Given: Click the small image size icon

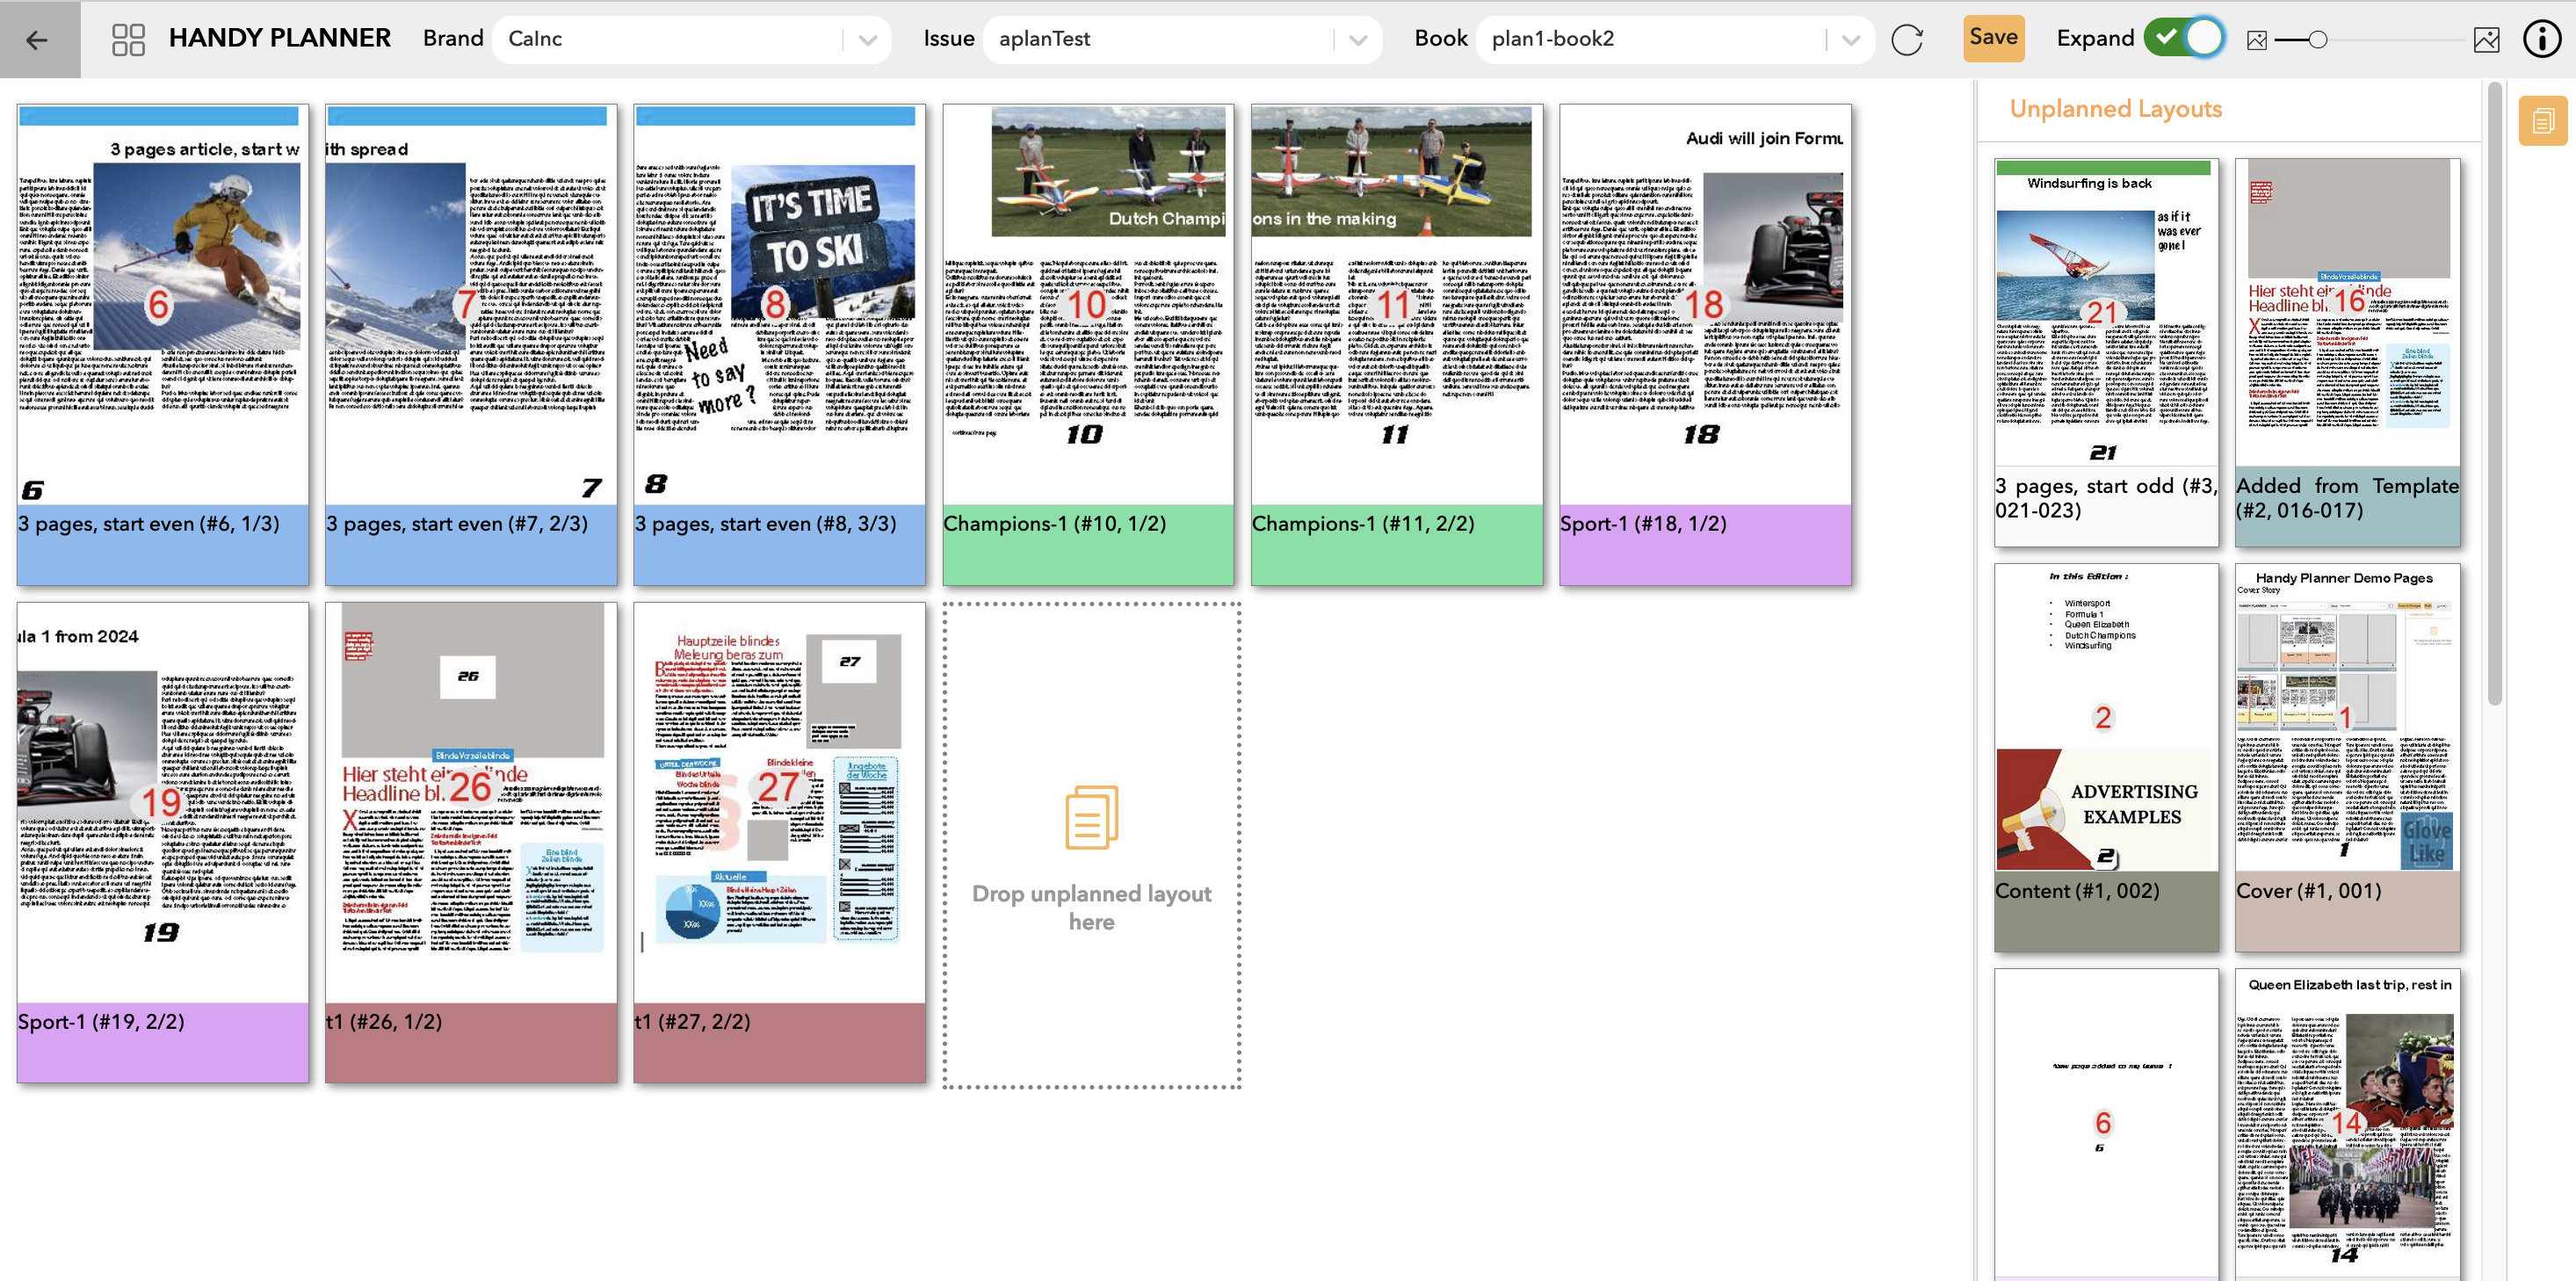Looking at the screenshot, I should tap(2256, 40).
